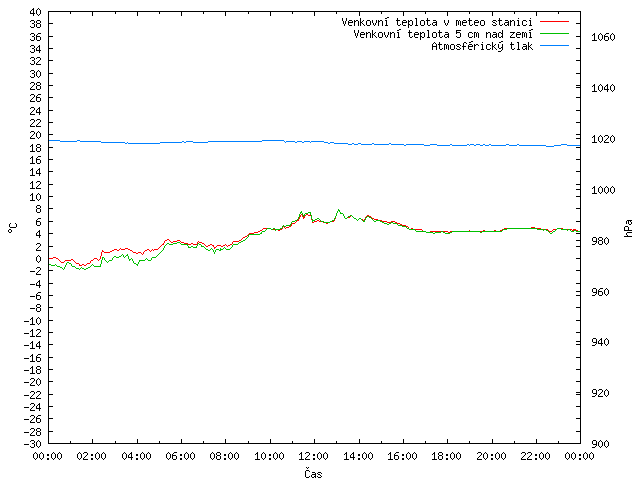The image size is (640, 480).
Task: Click the '18:00' time axis label
Action: click(447, 456)
